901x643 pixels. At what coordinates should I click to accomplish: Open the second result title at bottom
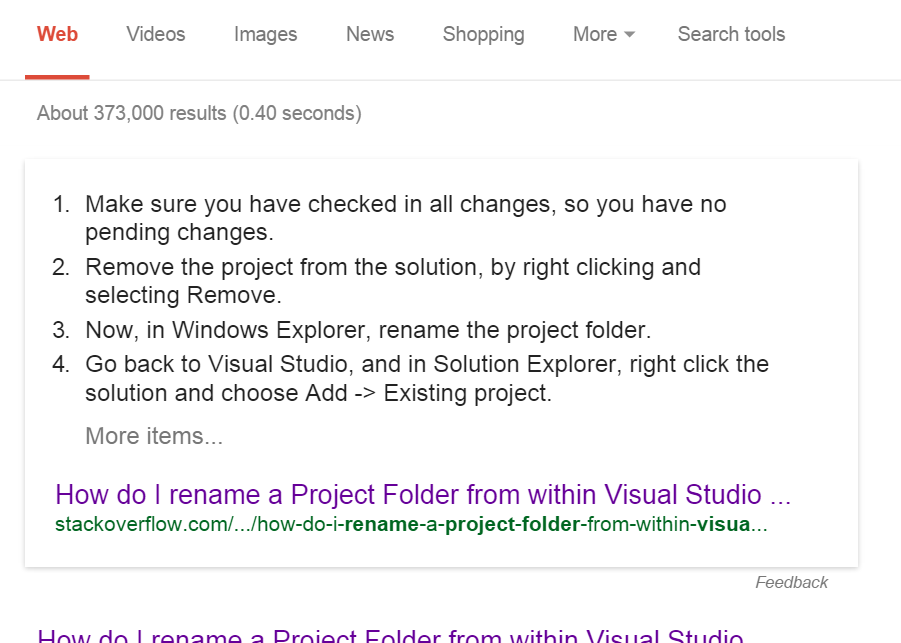pos(390,636)
